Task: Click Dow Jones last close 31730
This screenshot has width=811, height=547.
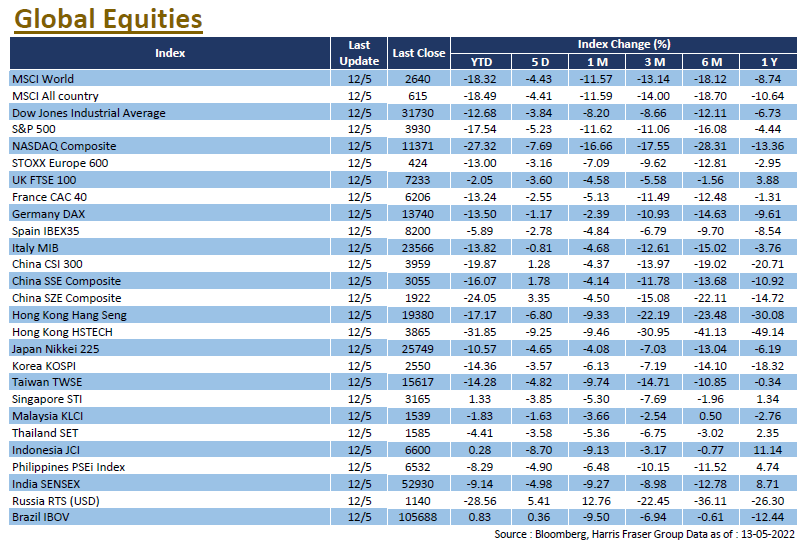Action: (417, 113)
